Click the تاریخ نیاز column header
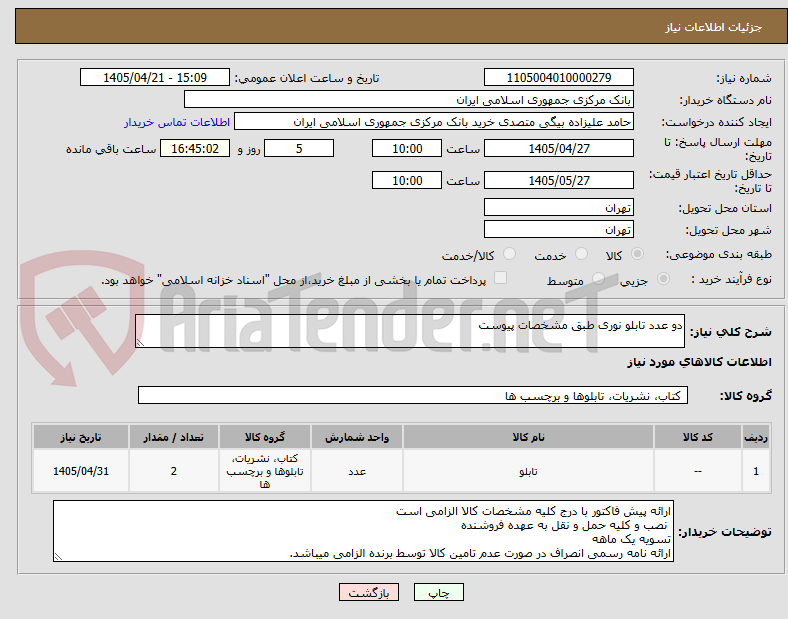788x619 pixels. [x=81, y=437]
